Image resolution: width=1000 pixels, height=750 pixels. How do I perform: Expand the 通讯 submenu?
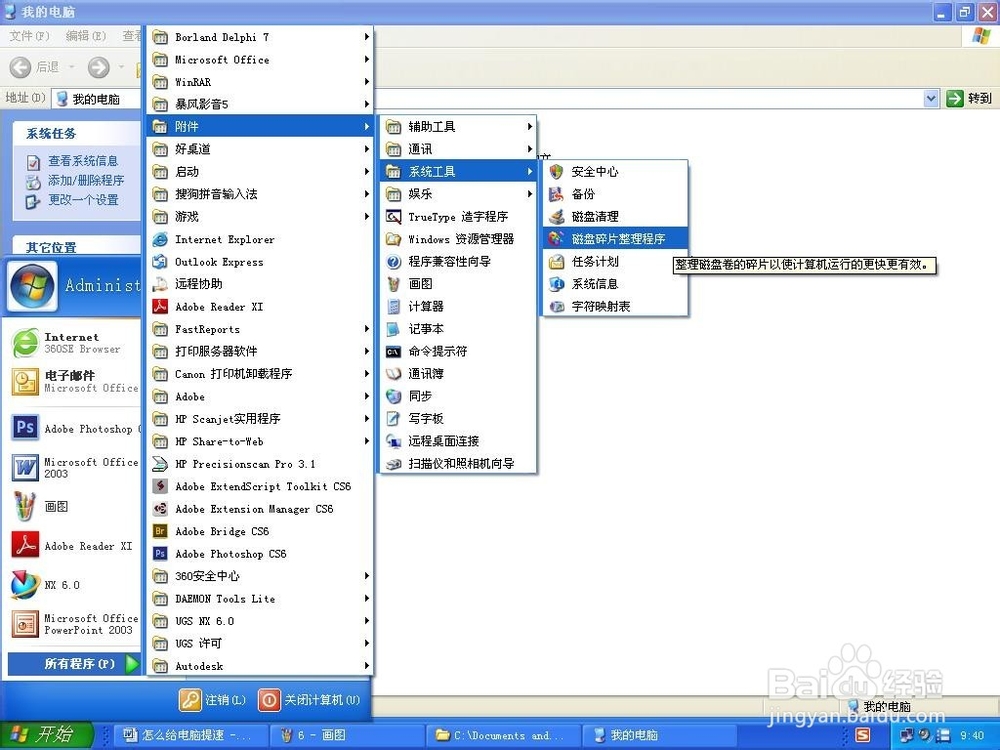click(458, 149)
